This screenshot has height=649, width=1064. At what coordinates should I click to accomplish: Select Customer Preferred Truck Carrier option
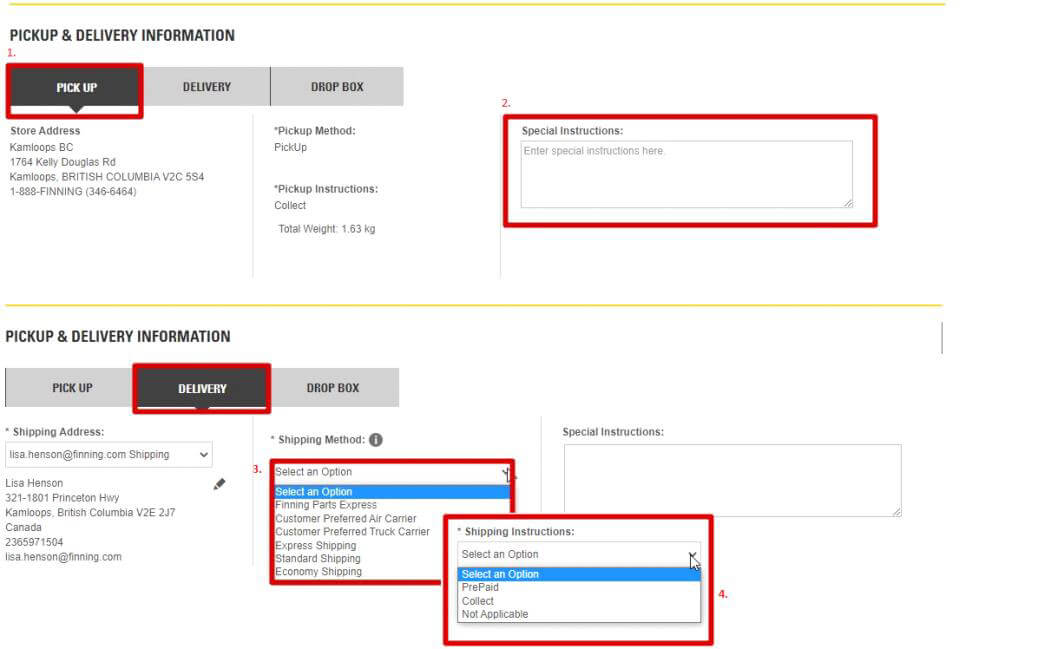click(x=352, y=532)
